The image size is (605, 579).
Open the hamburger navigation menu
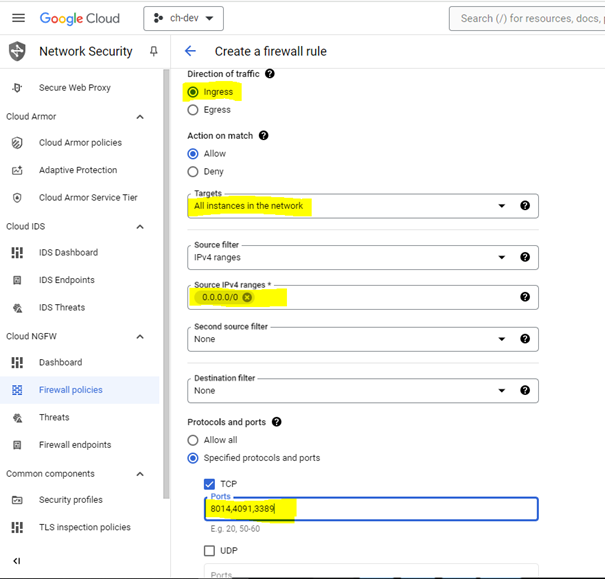(18, 18)
